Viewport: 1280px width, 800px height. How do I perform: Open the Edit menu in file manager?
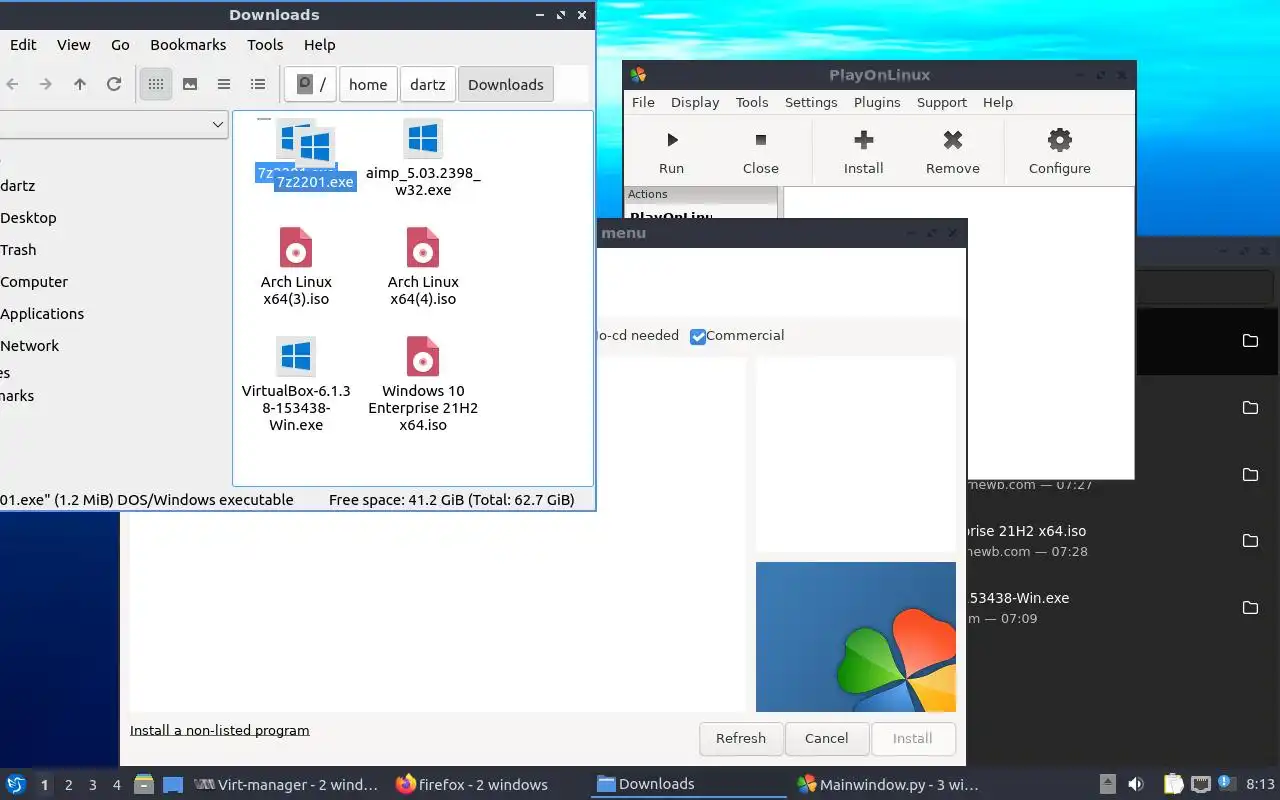23,45
